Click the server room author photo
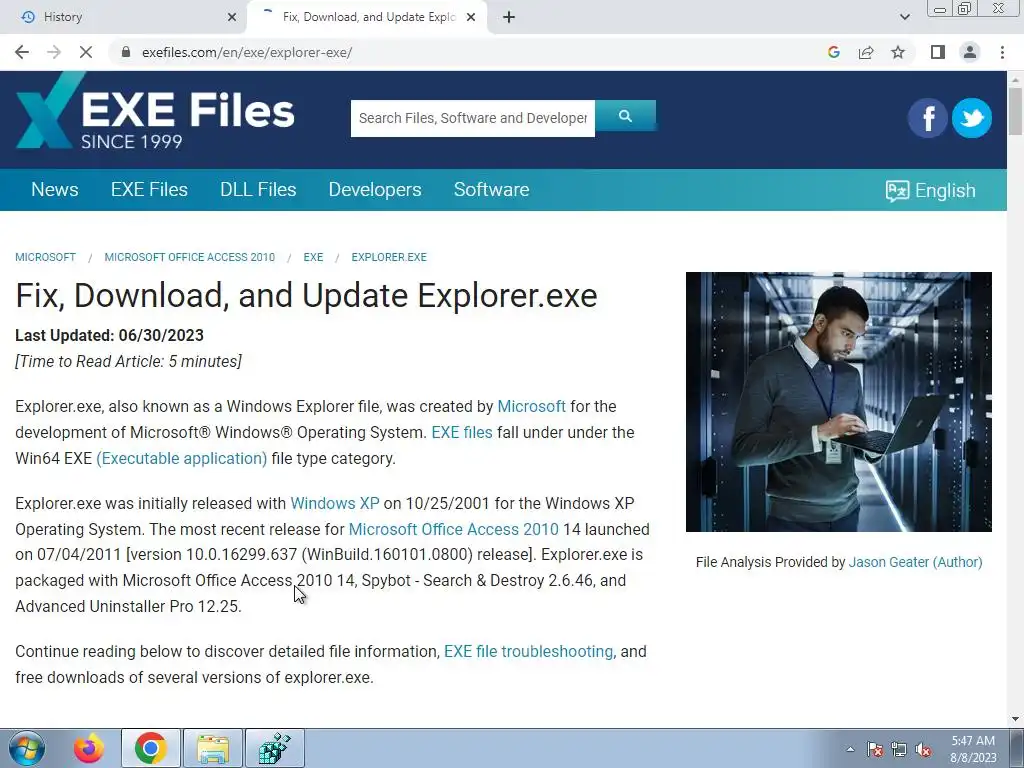The height and width of the screenshot is (768, 1024). (x=839, y=402)
